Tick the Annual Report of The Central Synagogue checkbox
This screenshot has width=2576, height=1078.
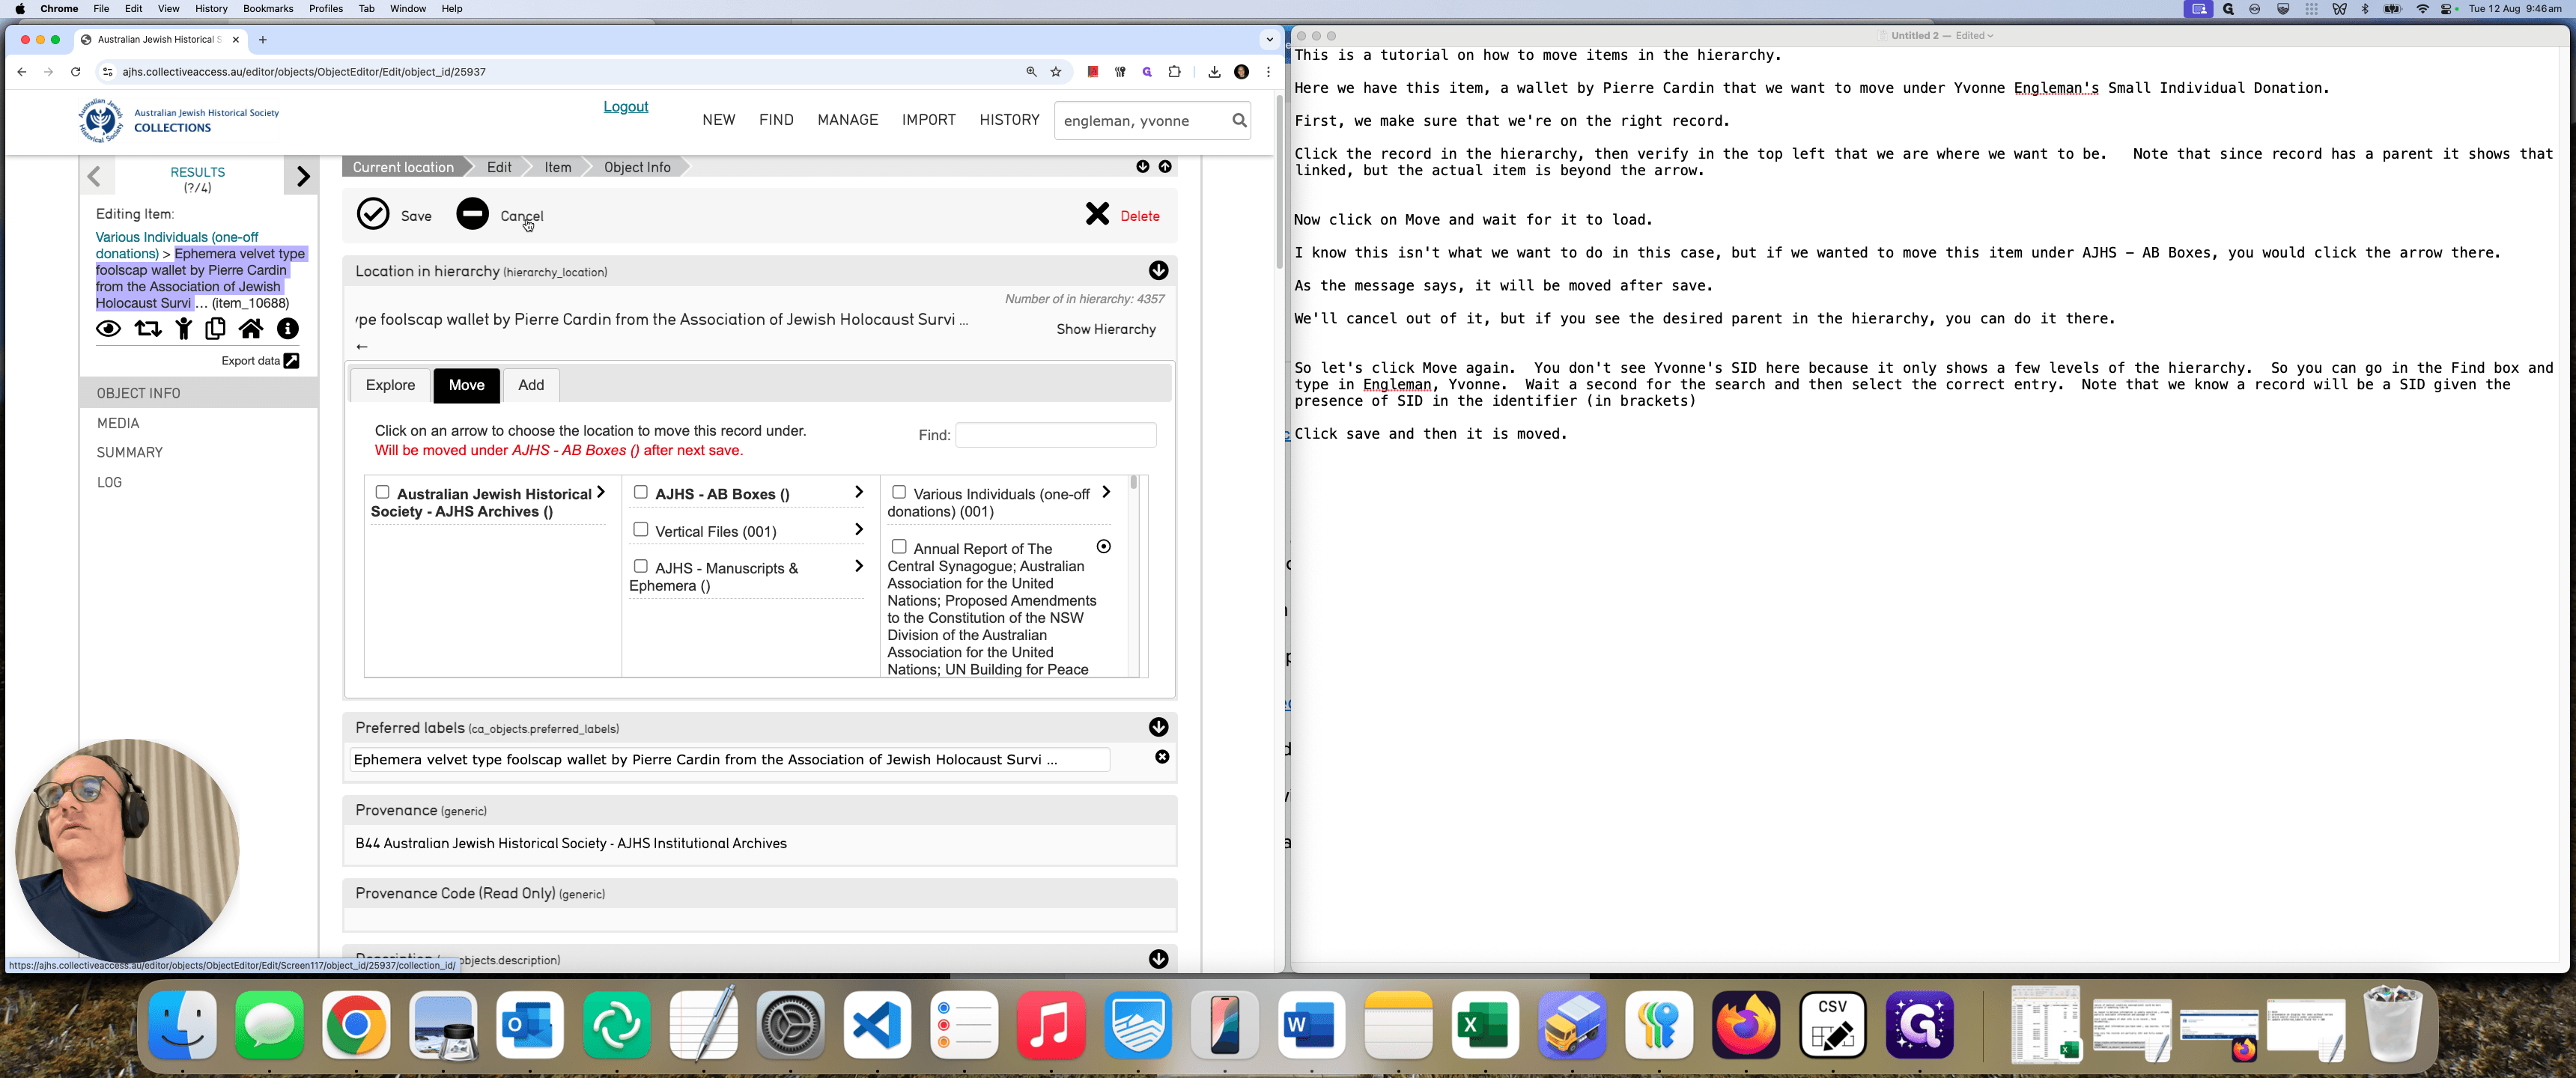point(899,546)
